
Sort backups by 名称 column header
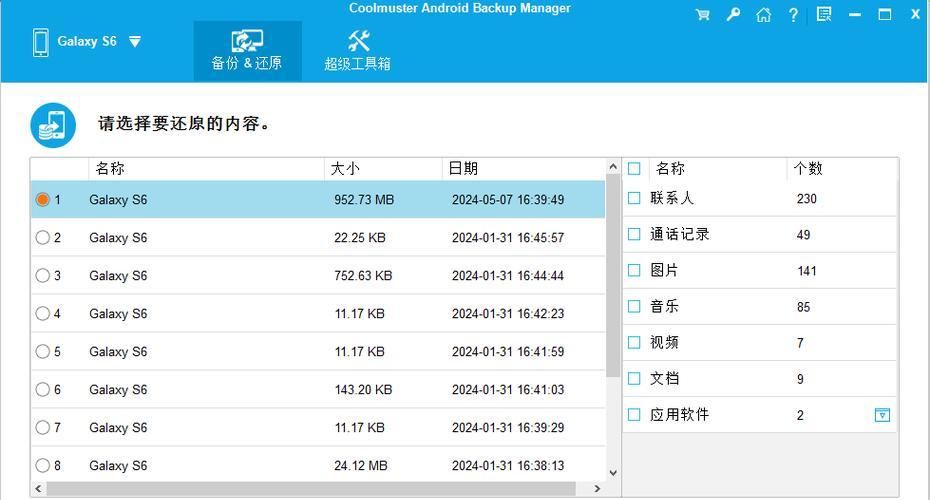[x=206, y=169]
